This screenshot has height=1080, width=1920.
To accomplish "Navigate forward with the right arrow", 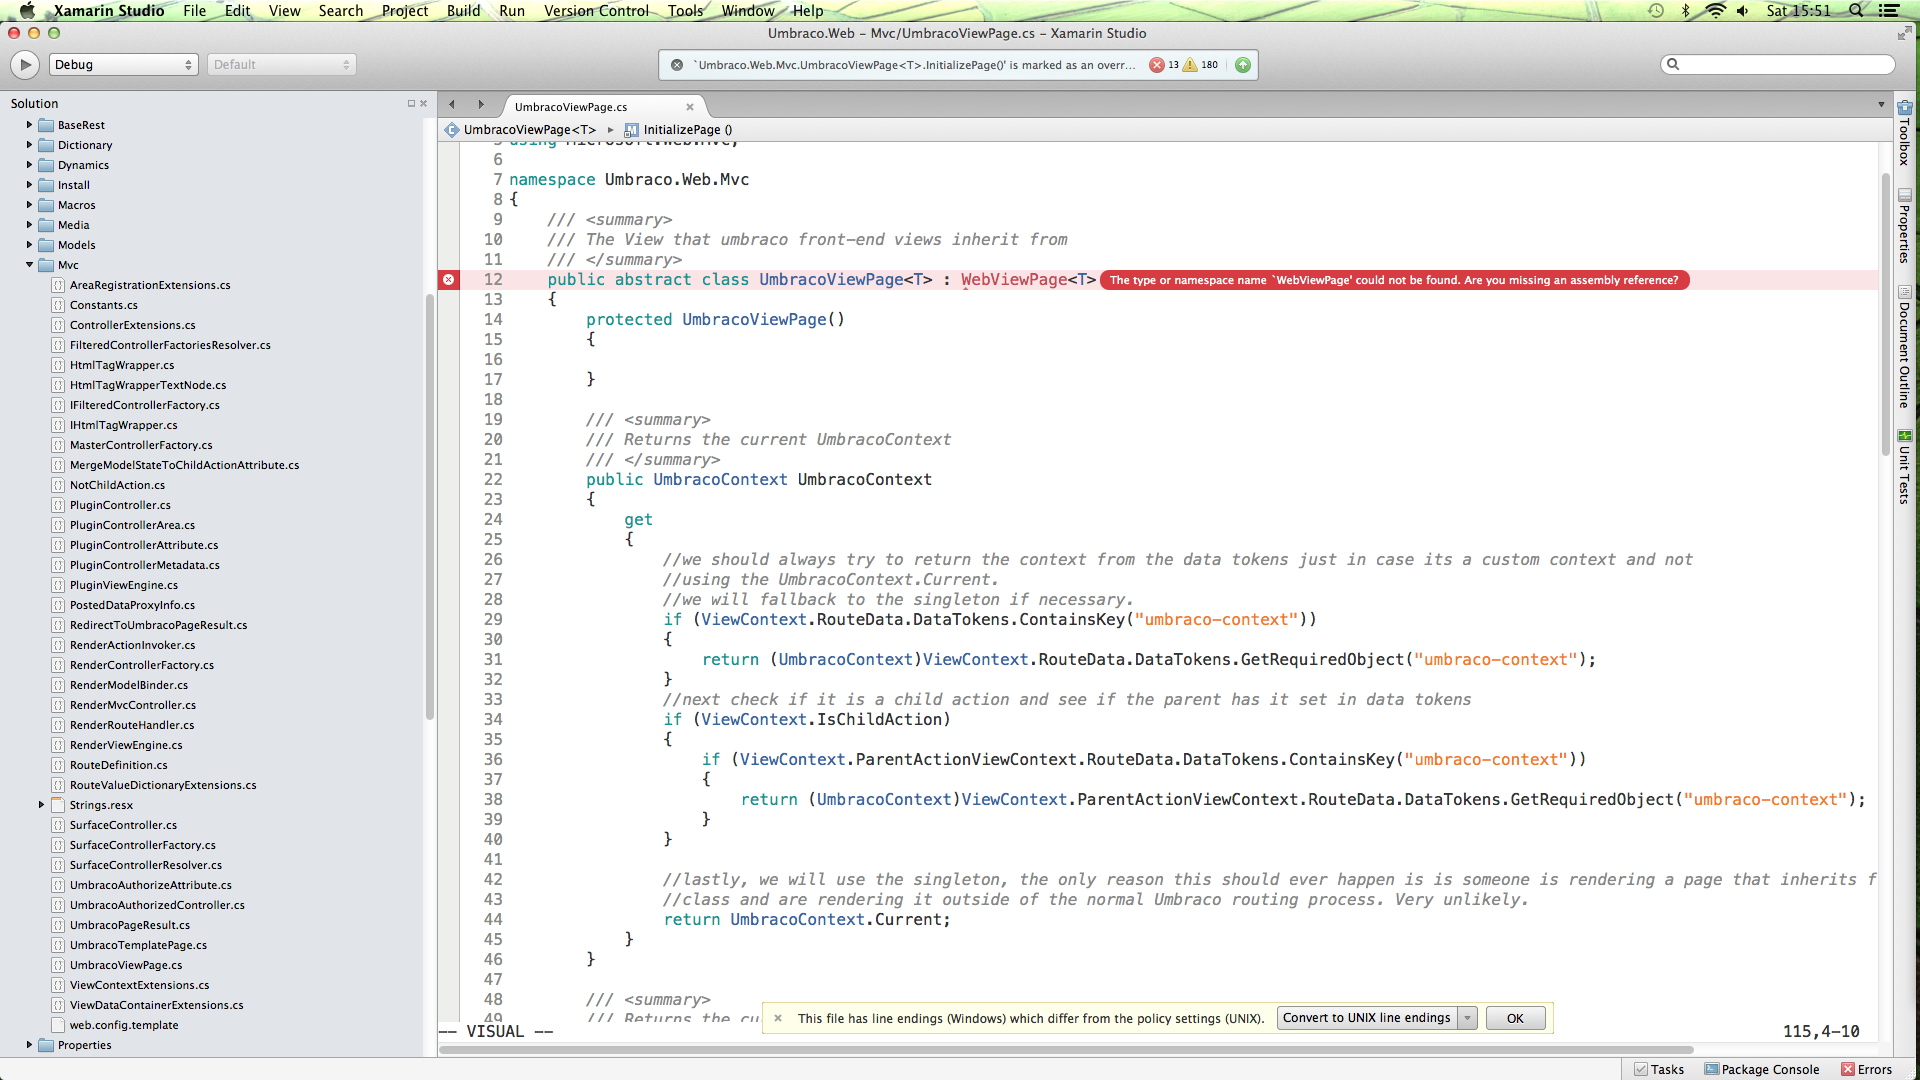I will tap(481, 104).
